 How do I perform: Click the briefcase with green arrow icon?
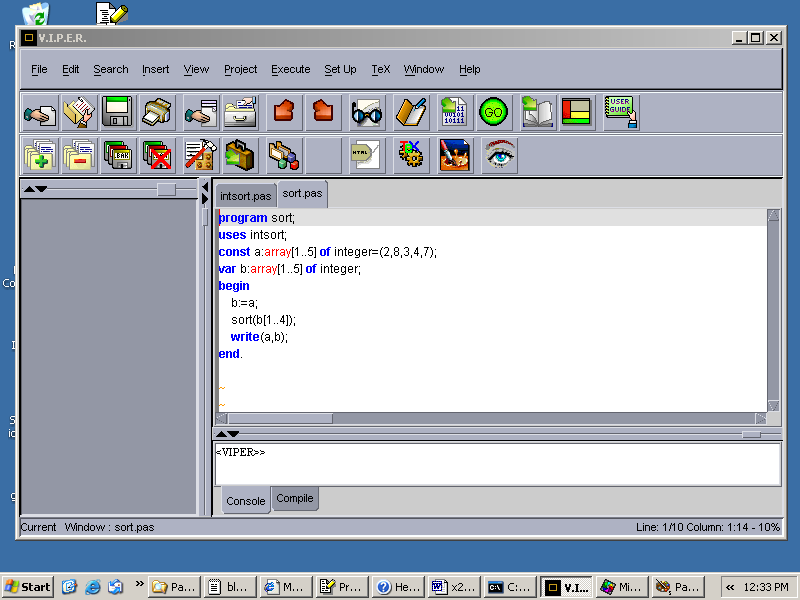240,156
